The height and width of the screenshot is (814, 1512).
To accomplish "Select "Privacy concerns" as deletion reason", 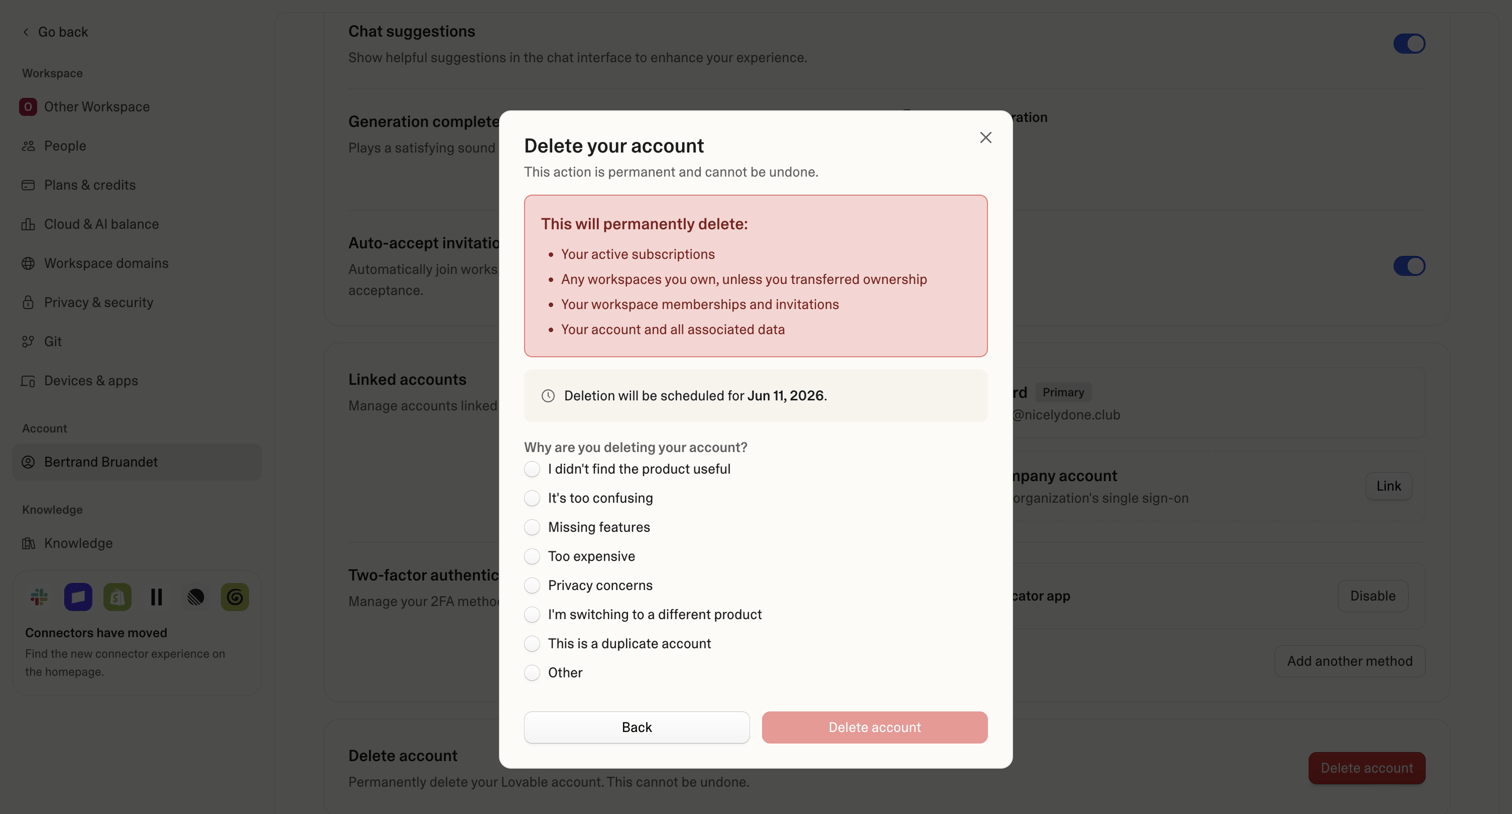I will (x=532, y=586).
